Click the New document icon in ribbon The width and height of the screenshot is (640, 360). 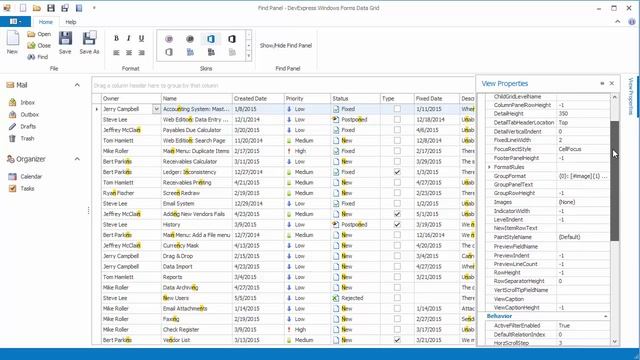pyautogui.click(x=13, y=42)
